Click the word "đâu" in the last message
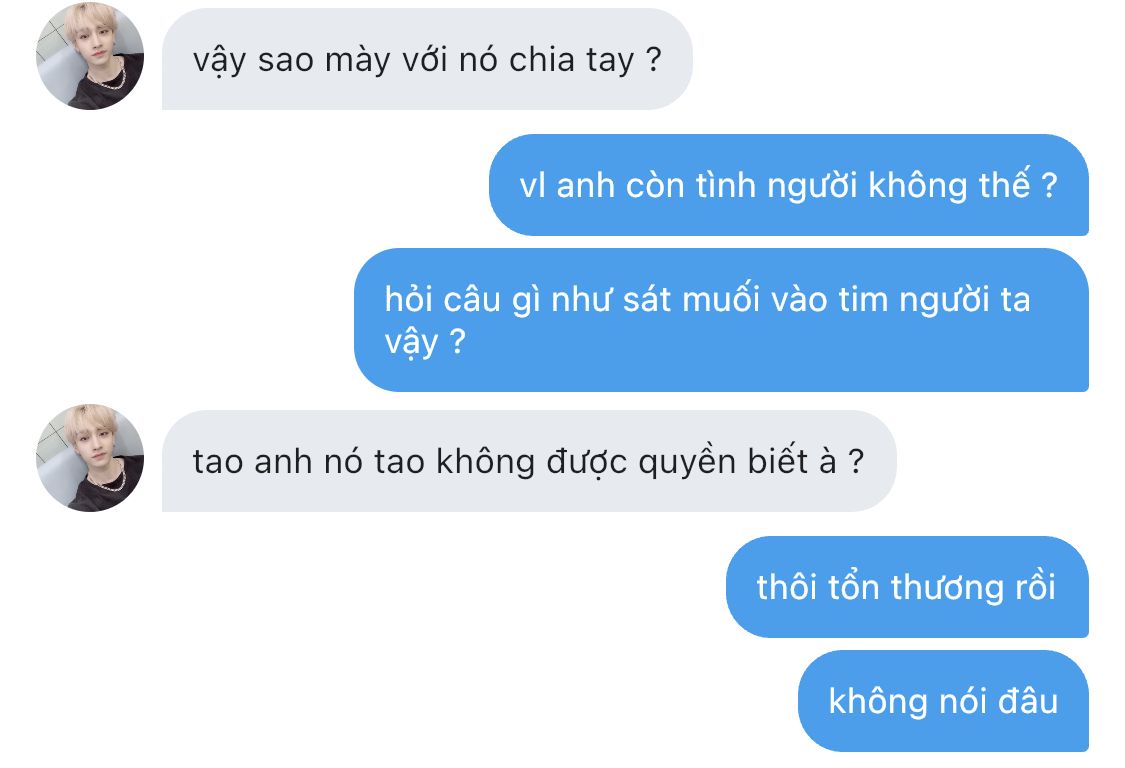The width and height of the screenshot is (1125, 768). point(1027,701)
